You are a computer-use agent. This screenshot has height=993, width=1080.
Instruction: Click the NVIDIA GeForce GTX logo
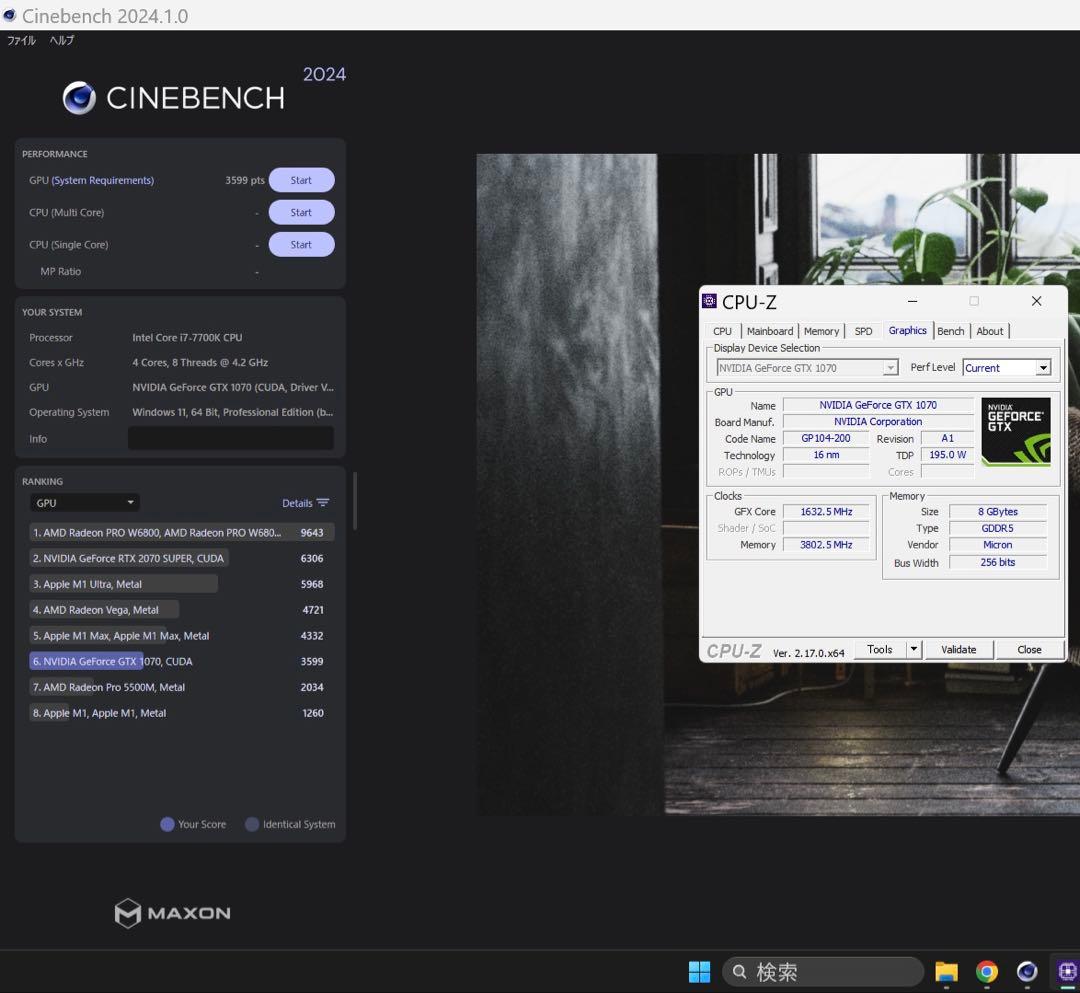(x=1015, y=431)
